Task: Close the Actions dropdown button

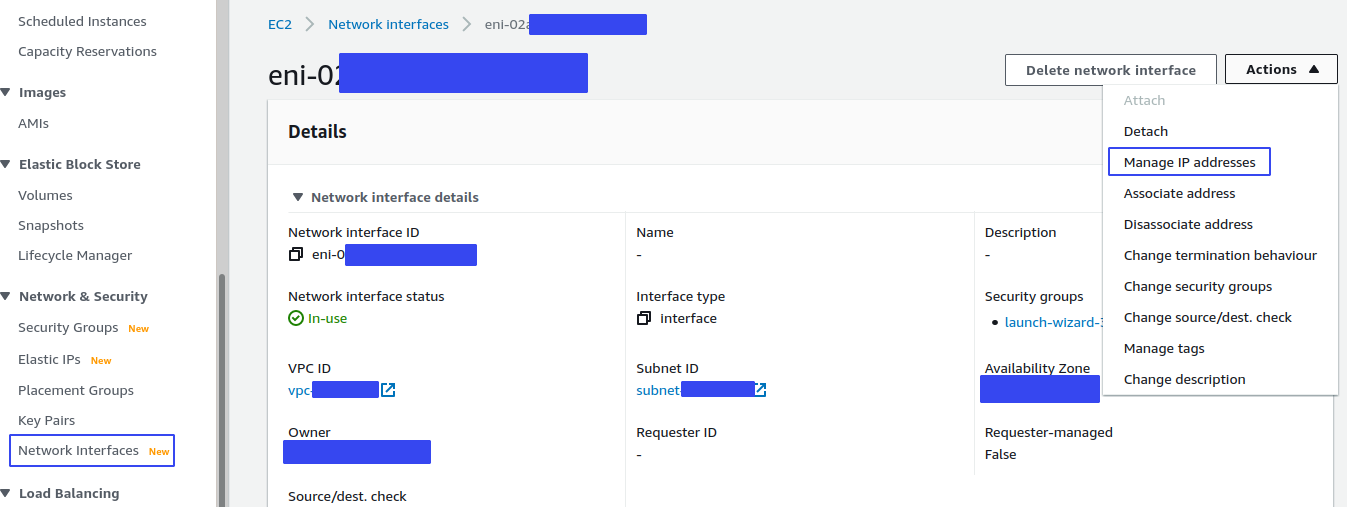Action: coord(1281,69)
